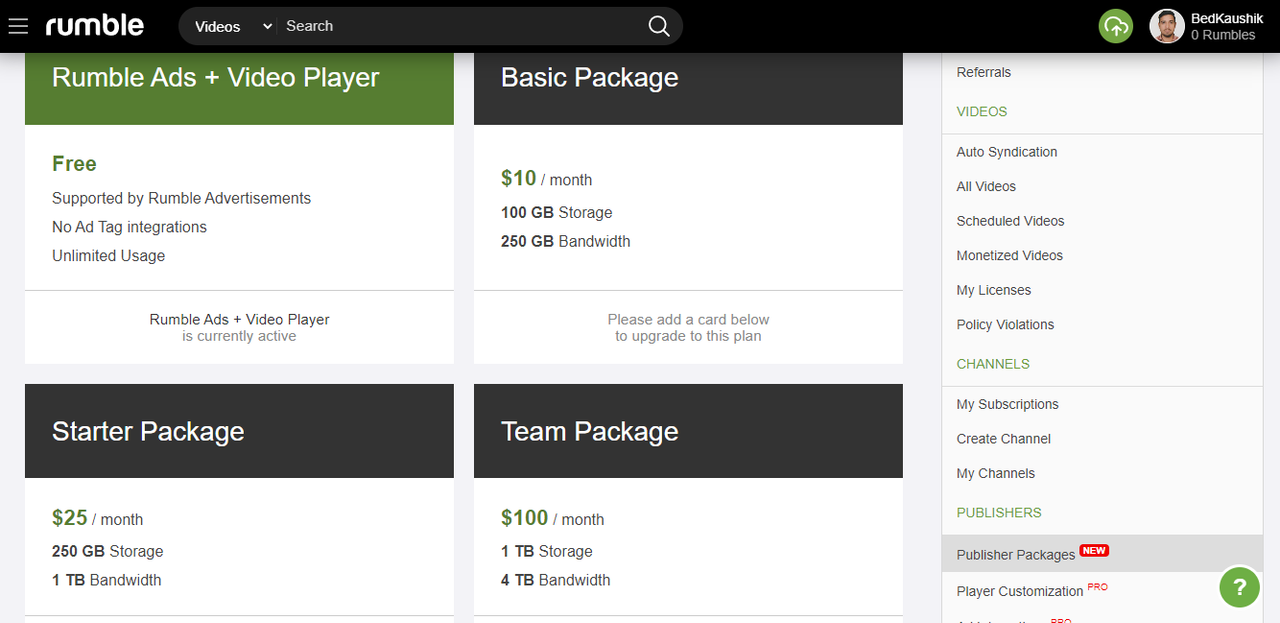1280x623 pixels.
Task: Click '4 TB Bandwidth' text
Action: pyautogui.click(x=555, y=580)
